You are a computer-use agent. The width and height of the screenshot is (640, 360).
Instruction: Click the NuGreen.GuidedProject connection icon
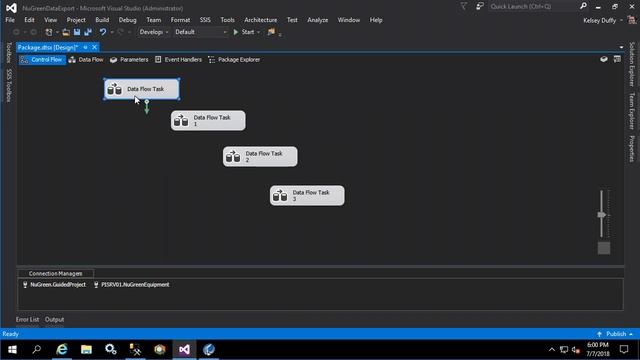(x=25, y=285)
